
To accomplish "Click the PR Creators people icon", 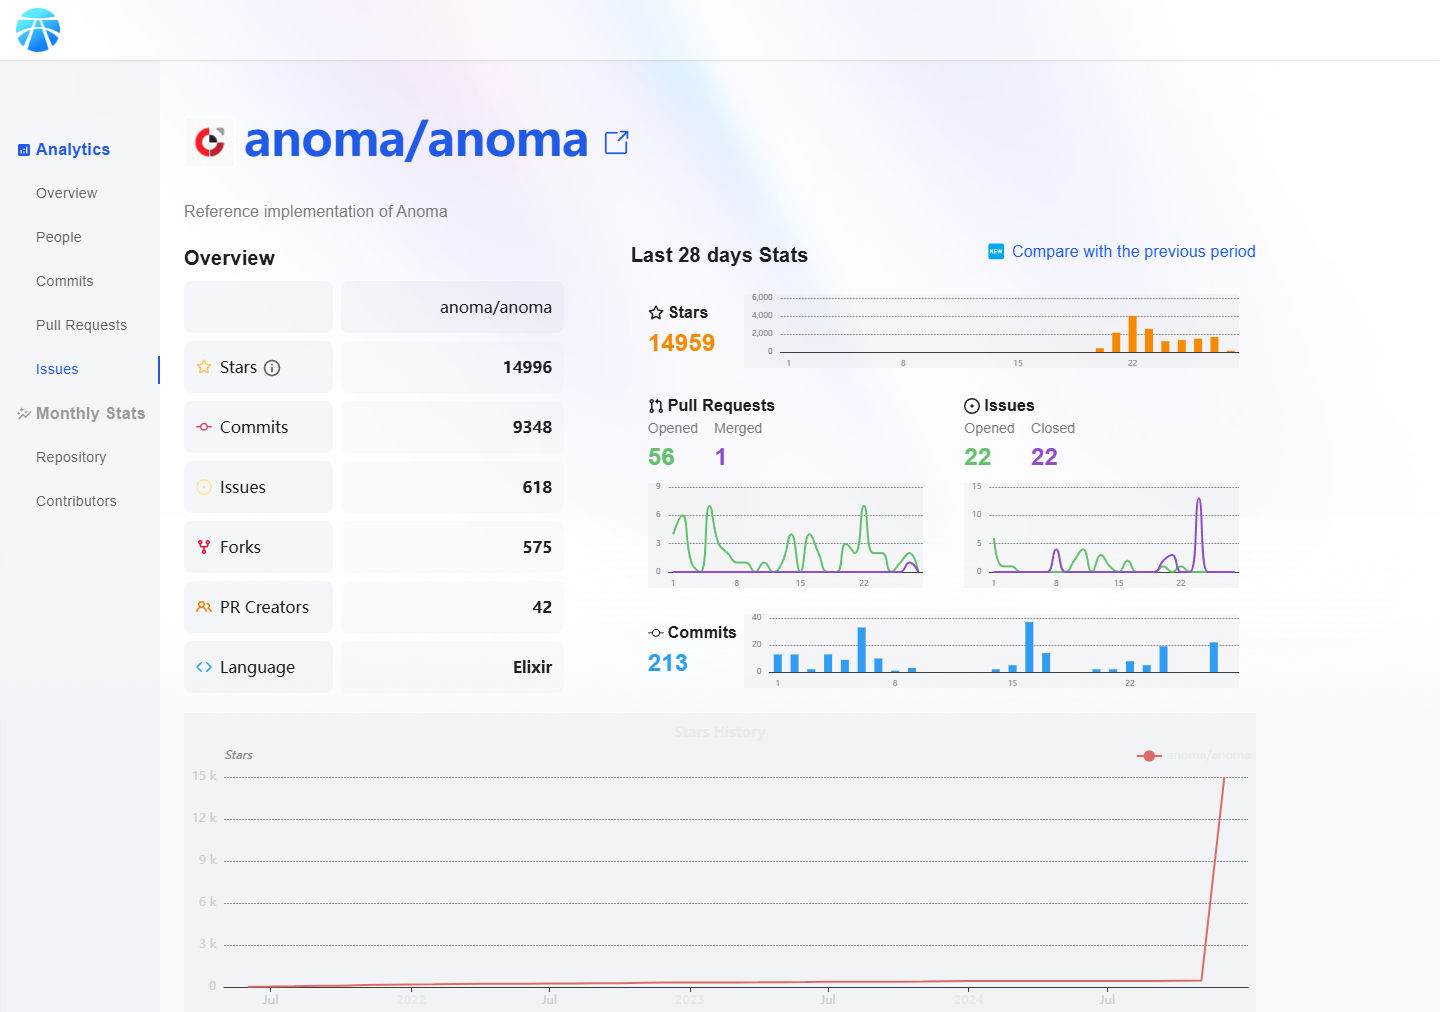I will (x=204, y=607).
